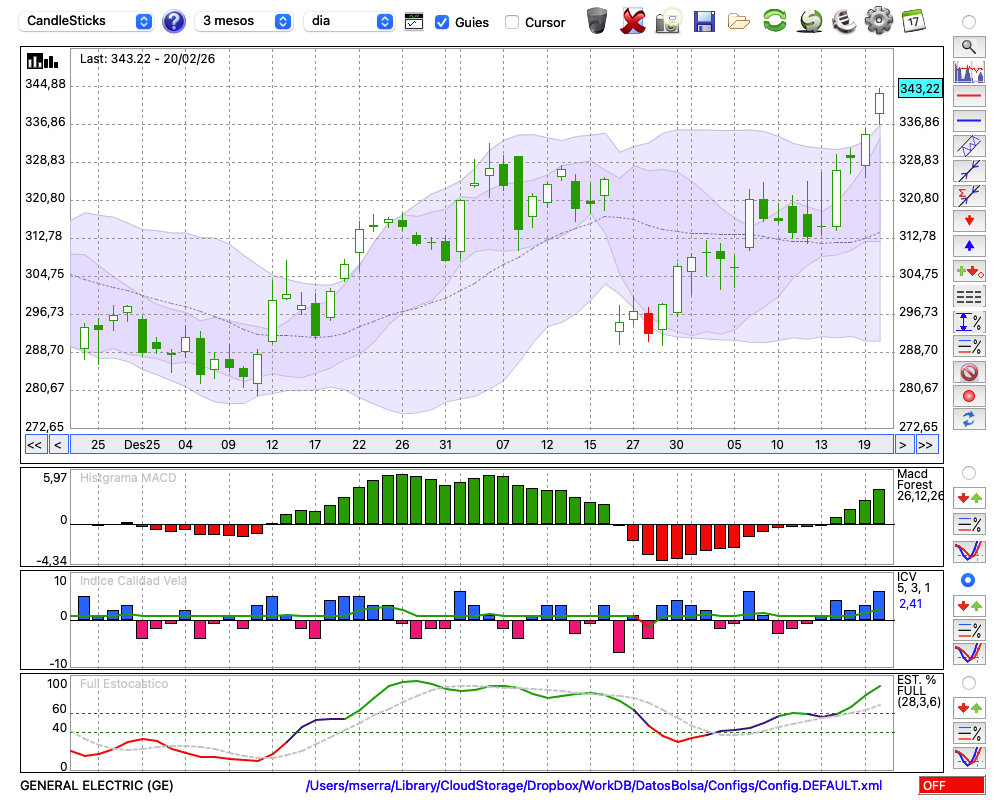The height and width of the screenshot is (800, 1000).
Task: Click the main chart lines percent tool
Action: click(969, 346)
